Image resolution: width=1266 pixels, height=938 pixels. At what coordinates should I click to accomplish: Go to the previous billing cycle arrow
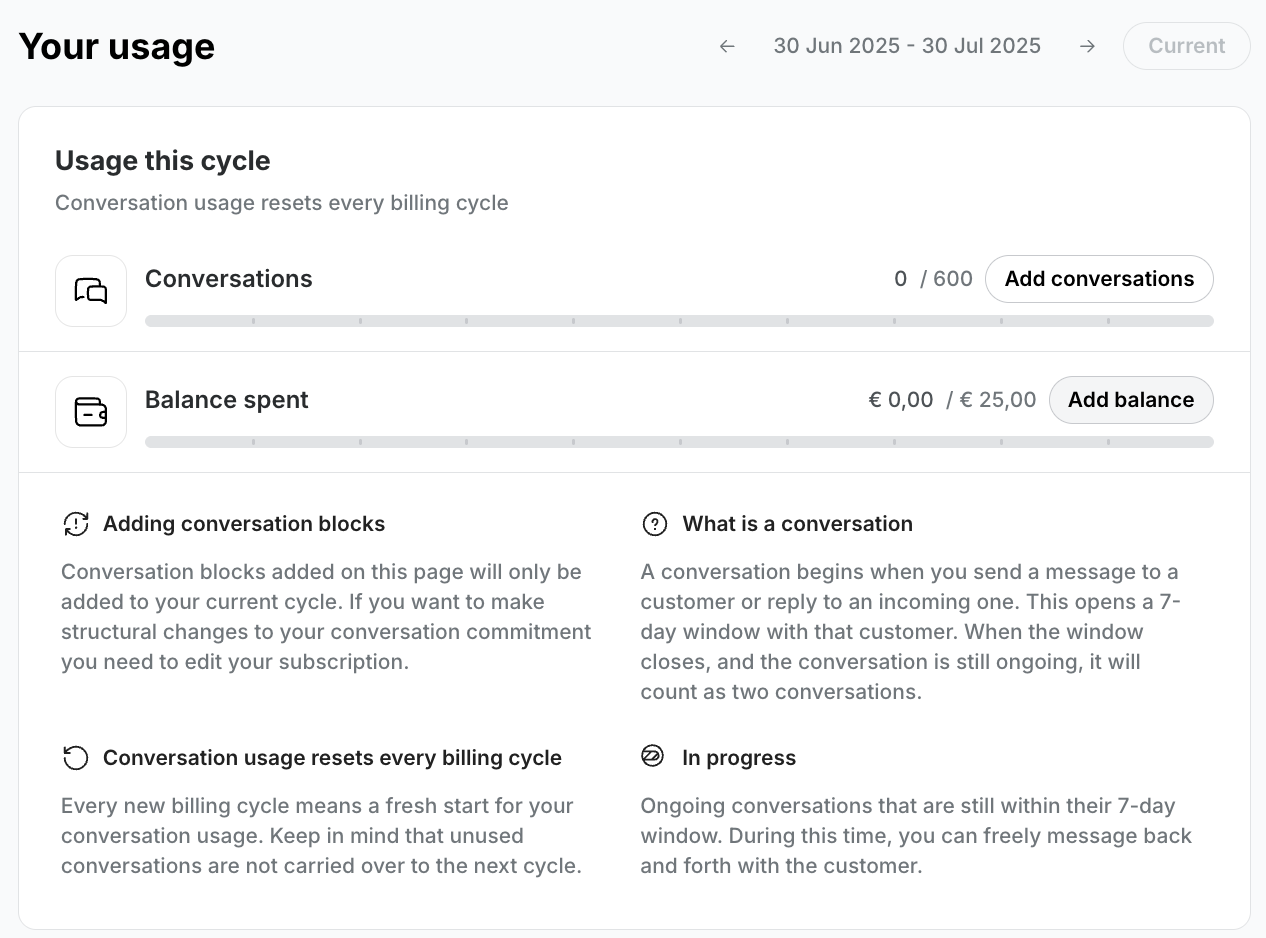coord(727,46)
